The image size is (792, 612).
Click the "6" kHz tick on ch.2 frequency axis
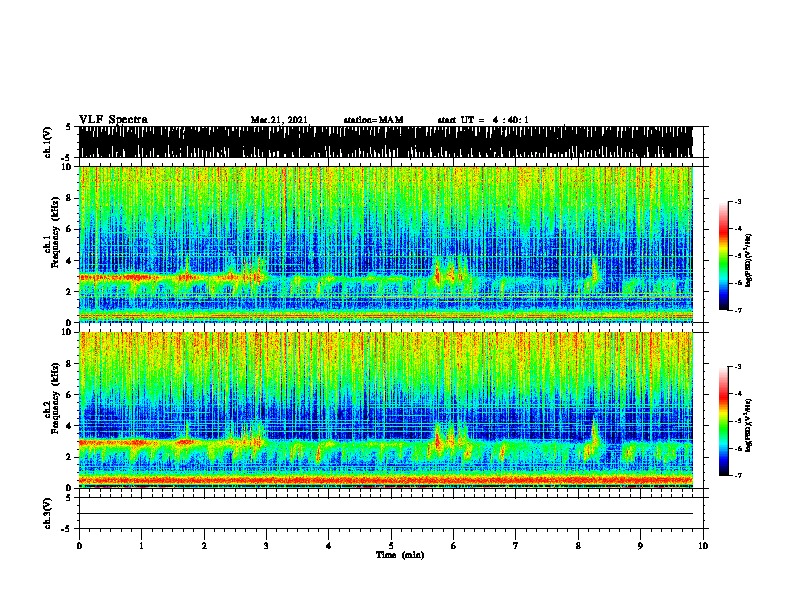pos(71,394)
